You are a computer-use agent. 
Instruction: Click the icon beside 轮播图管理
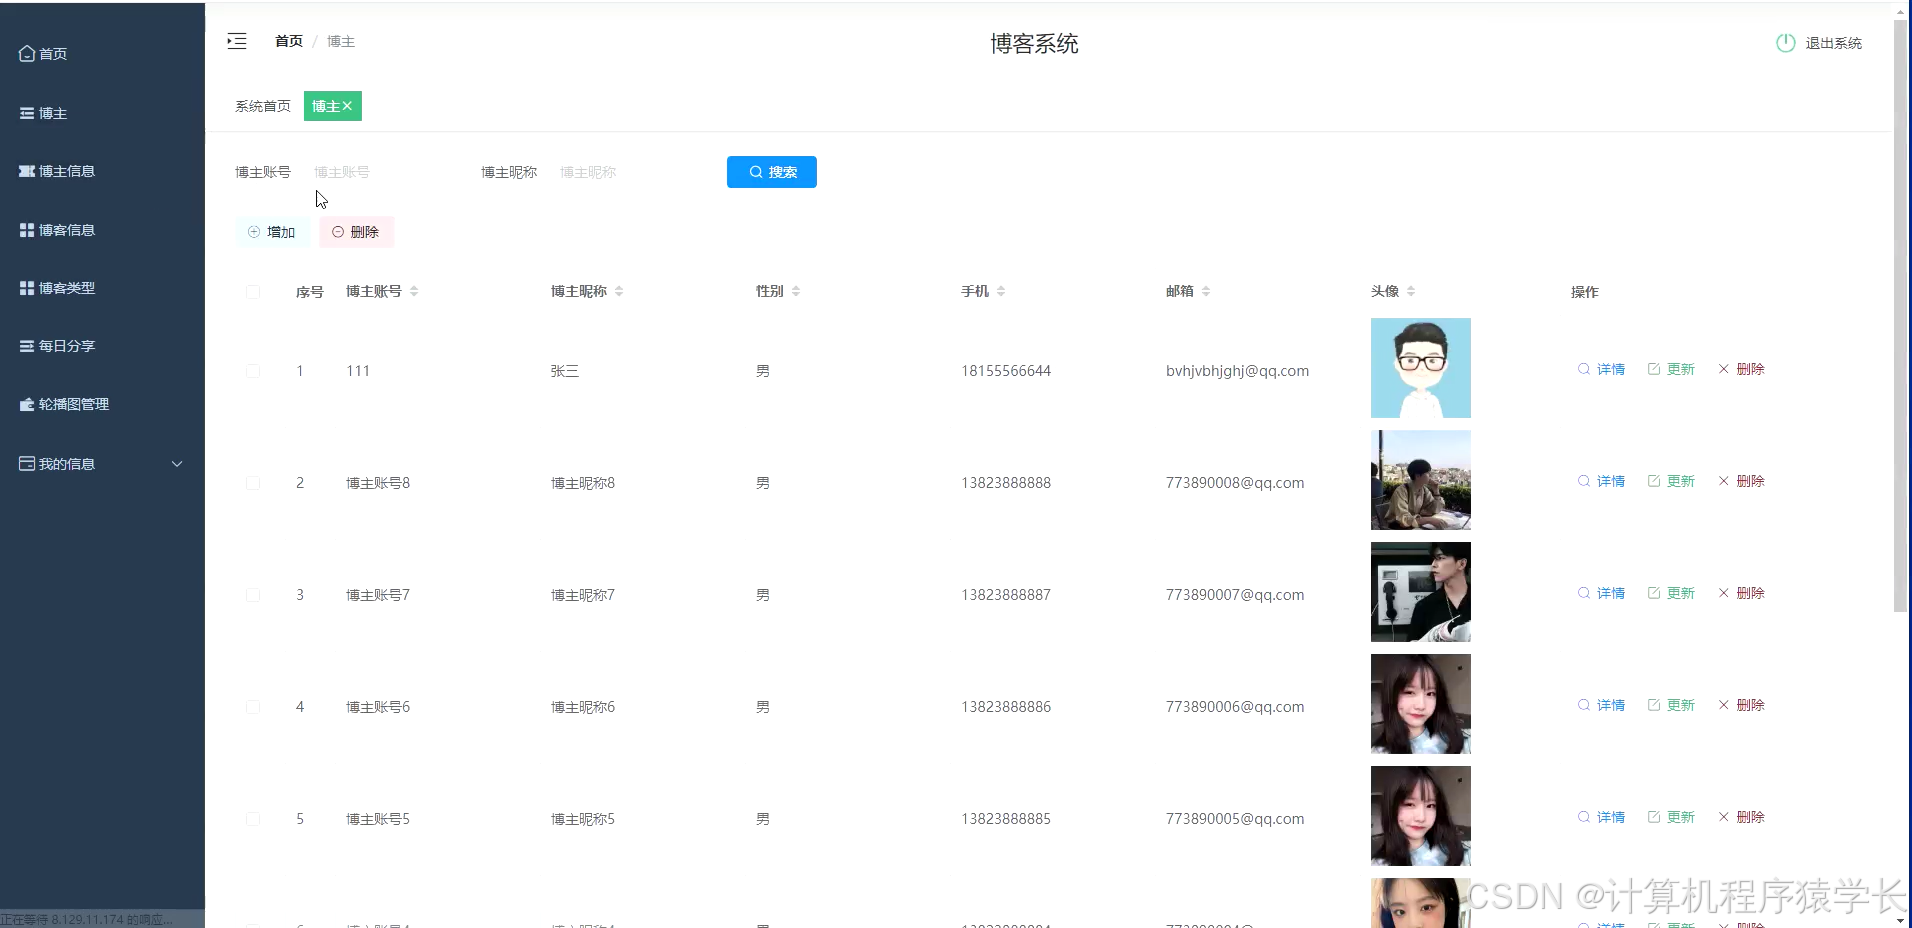(27, 404)
